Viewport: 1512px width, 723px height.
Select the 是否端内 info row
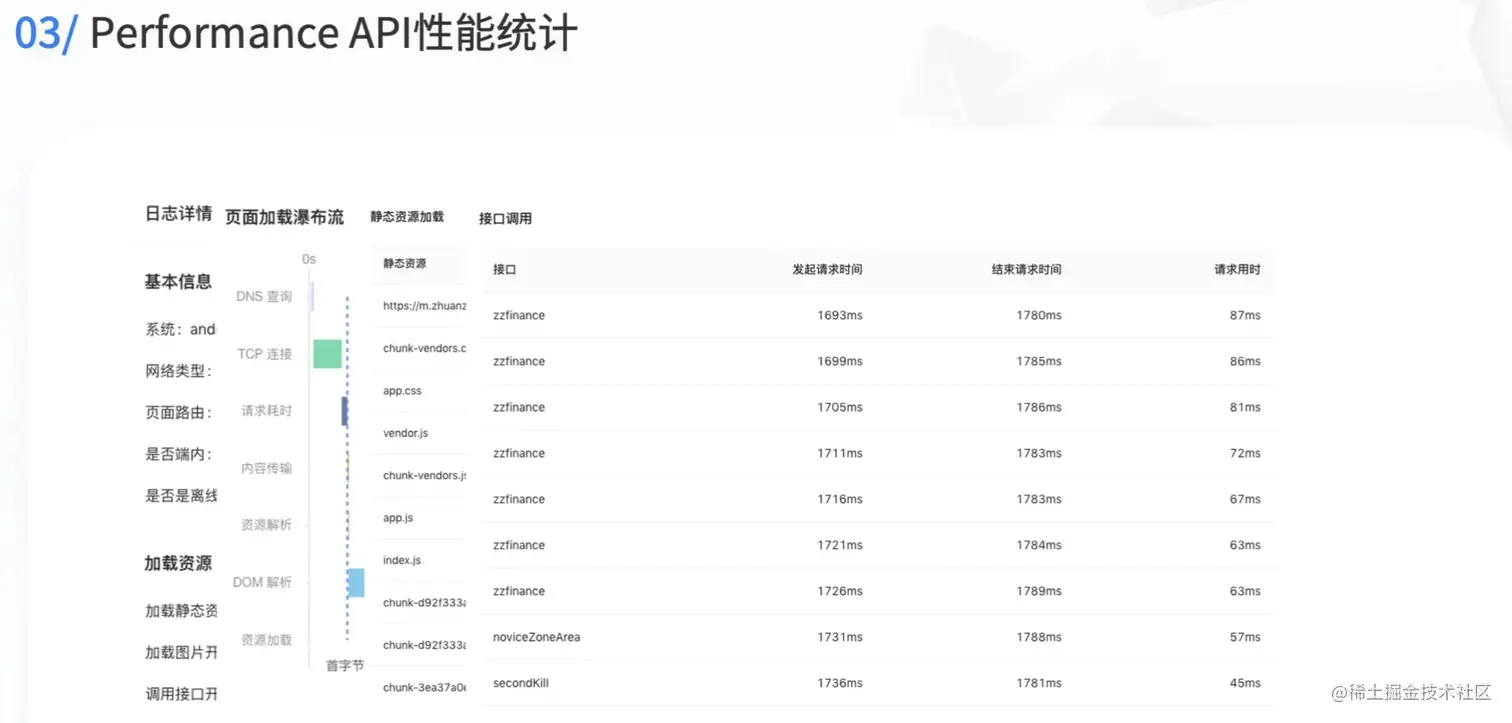coord(179,454)
